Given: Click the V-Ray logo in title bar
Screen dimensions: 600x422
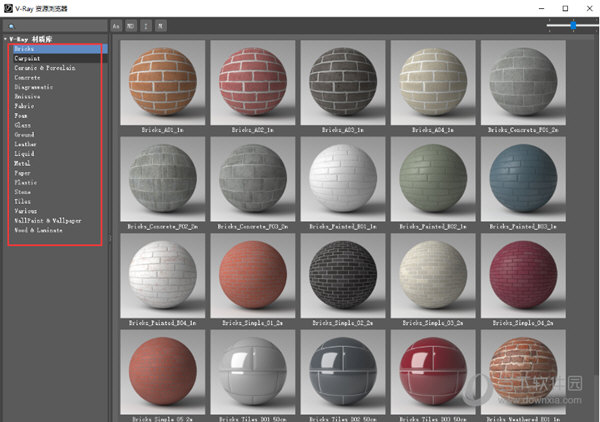Looking at the screenshot, I should (8, 7).
